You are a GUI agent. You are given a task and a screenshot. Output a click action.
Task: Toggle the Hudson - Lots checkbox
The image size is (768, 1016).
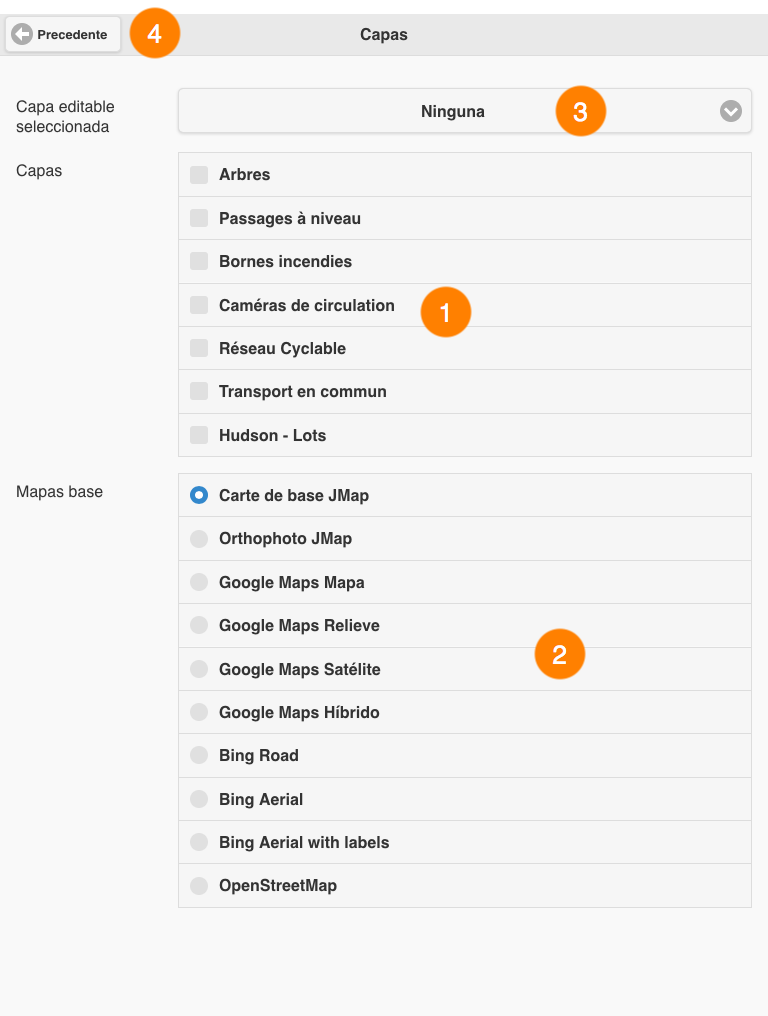[x=199, y=435]
